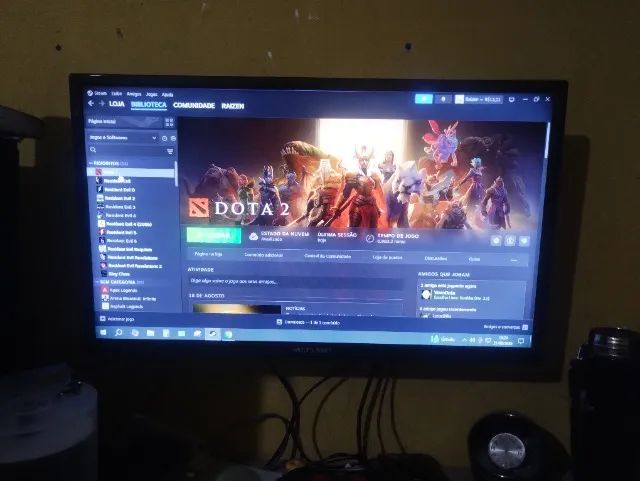Open the Loja de pontos link
The height and width of the screenshot is (481, 640).
[x=387, y=258]
